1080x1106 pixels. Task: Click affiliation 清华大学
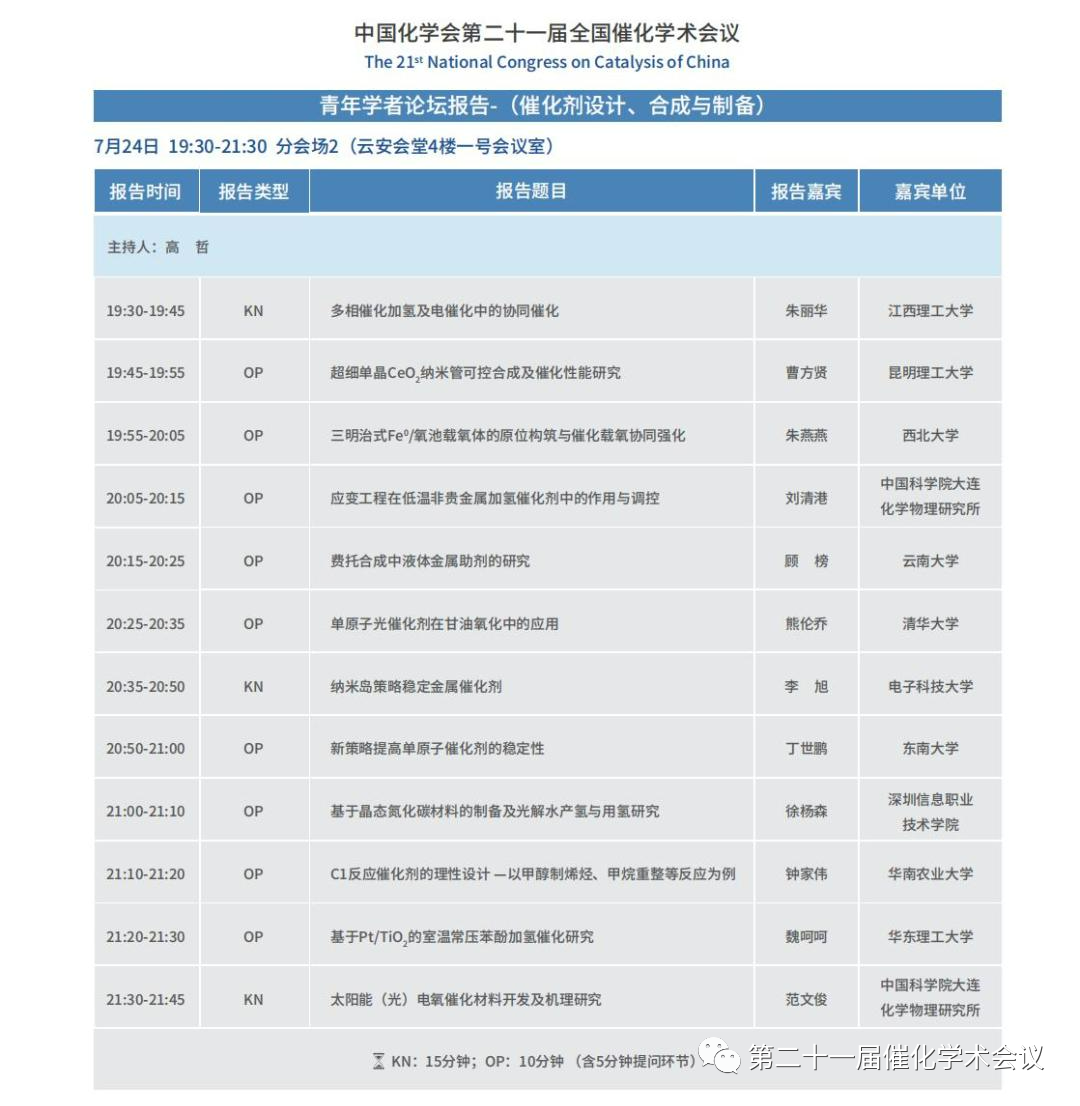[x=930, y=624]
